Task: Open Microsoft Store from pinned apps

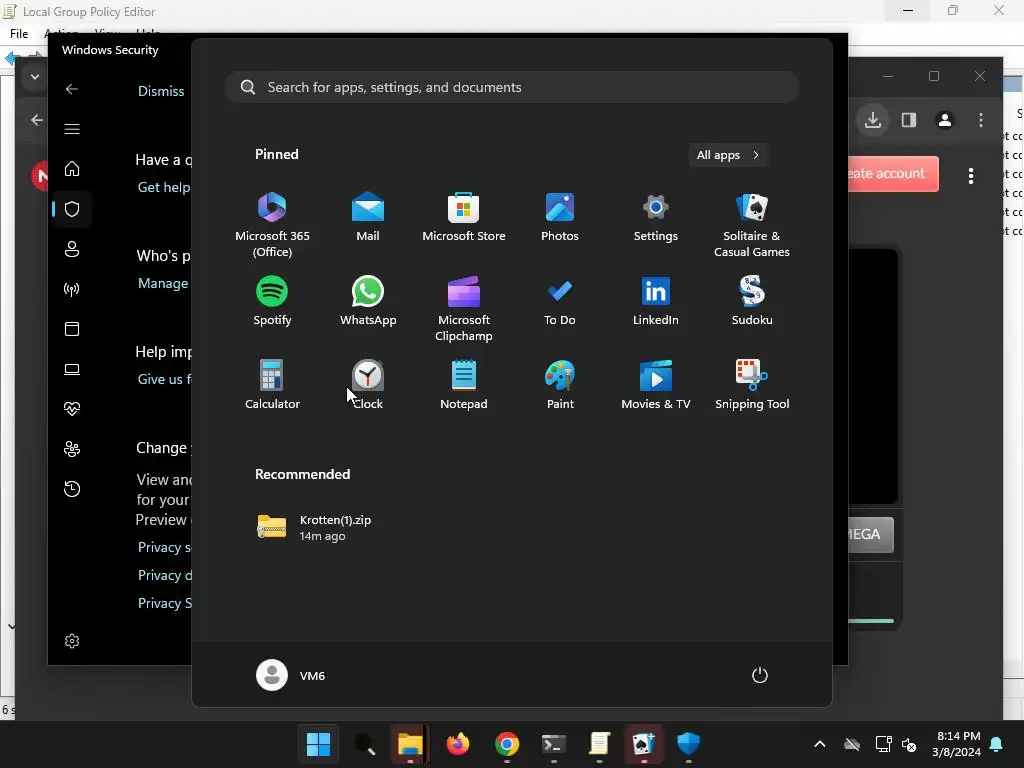Action: [x=464, y=216]
